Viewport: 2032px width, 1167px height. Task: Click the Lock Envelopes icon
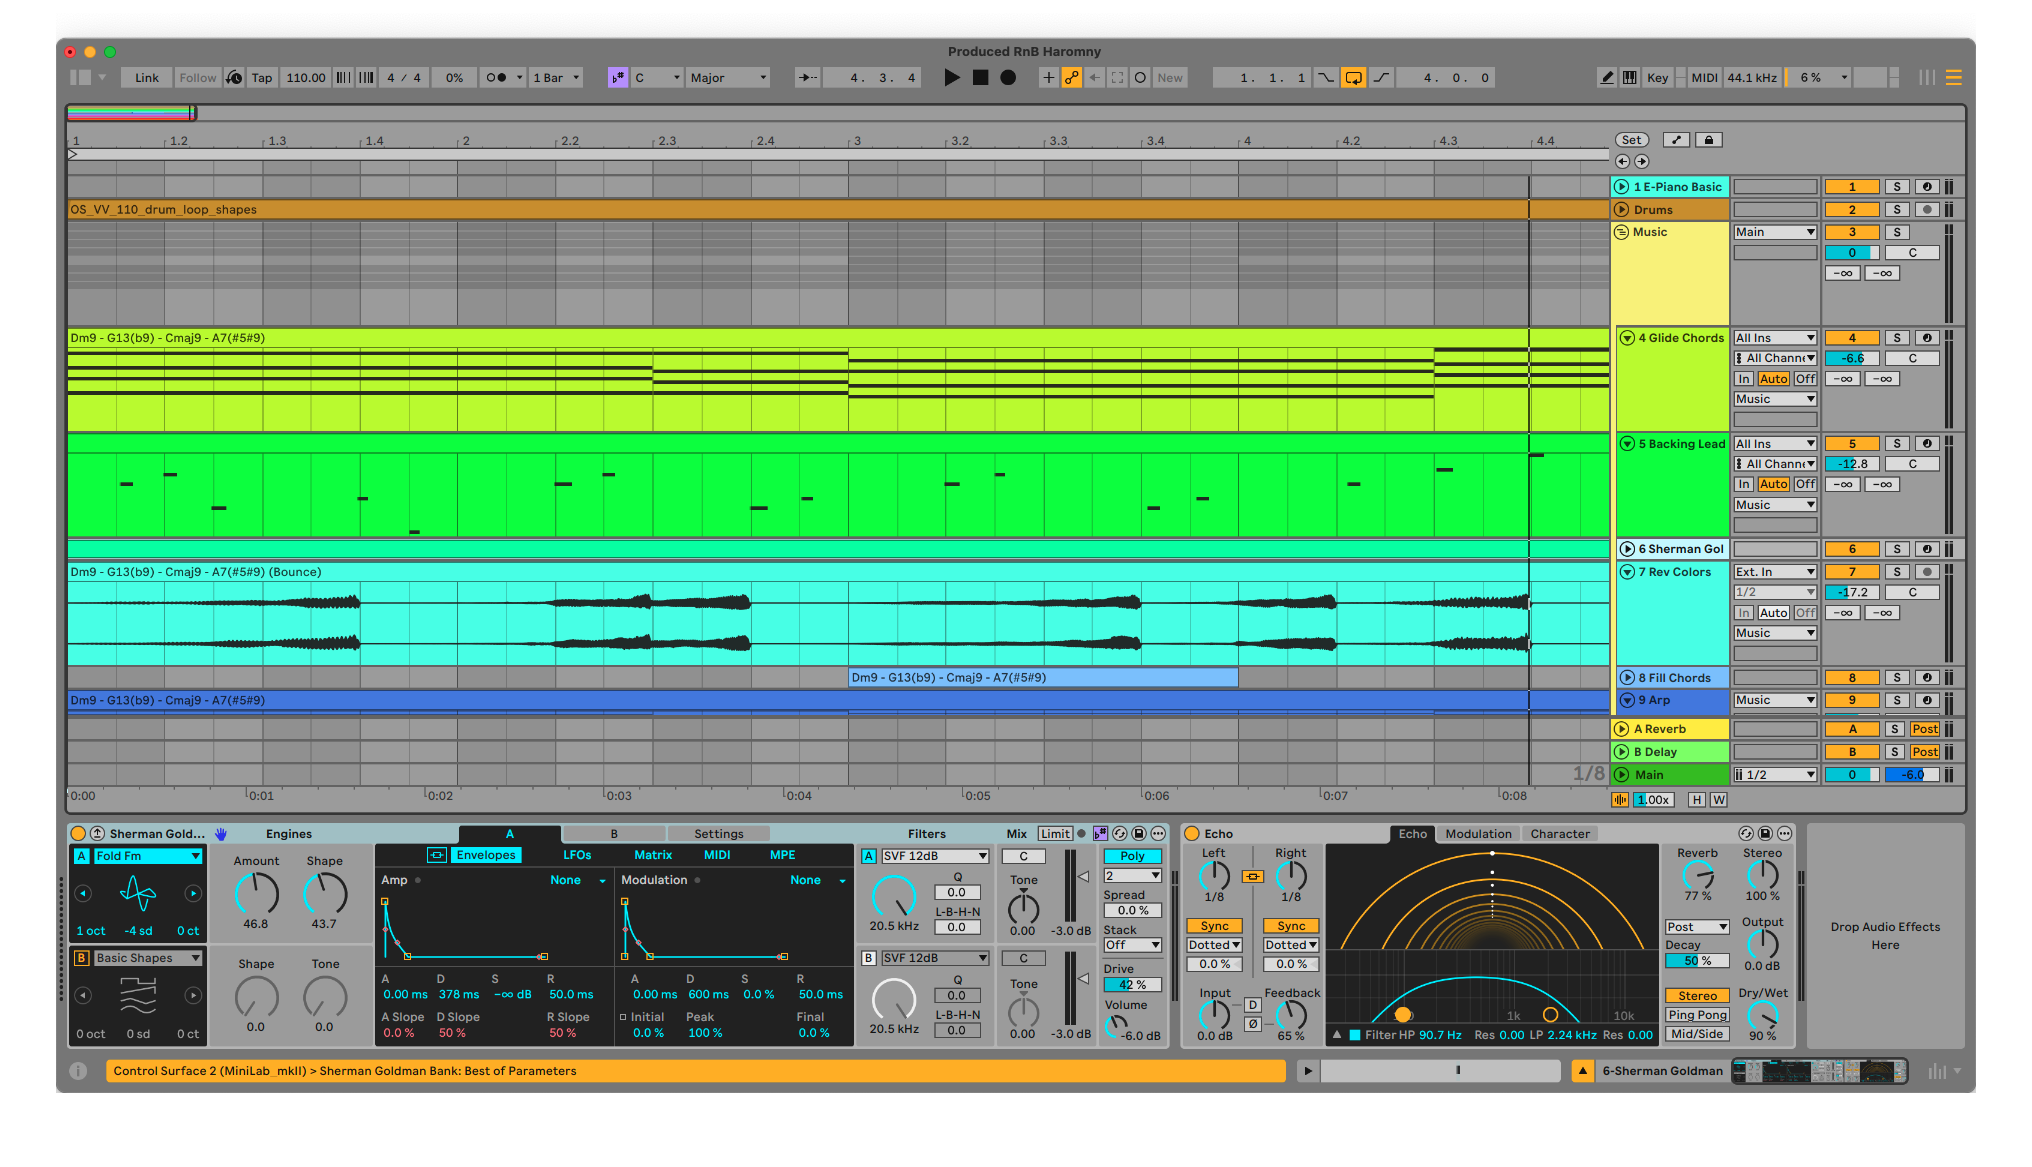[x=1709, y=140]
